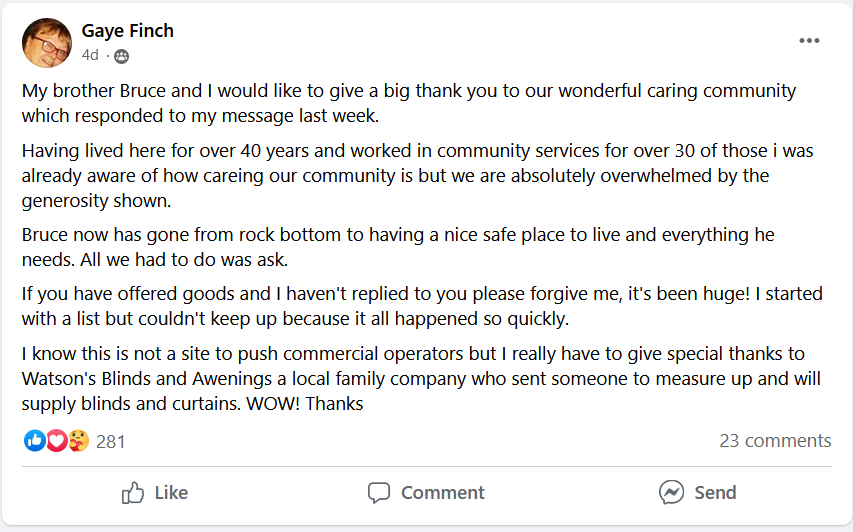Click the speech bubble Comment icon
This screenshot has height=532, width=853.
(378, 493)
